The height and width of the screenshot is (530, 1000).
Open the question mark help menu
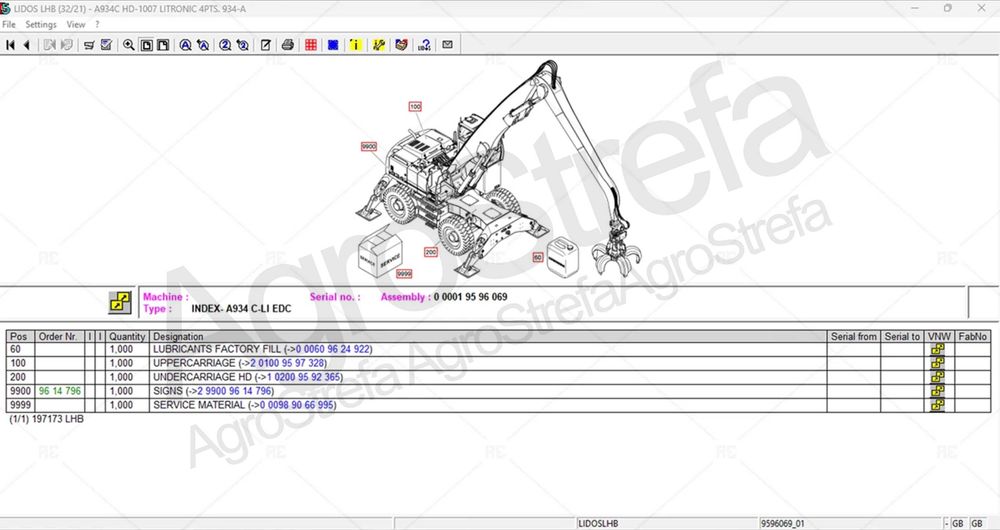(x=98, y=24)
